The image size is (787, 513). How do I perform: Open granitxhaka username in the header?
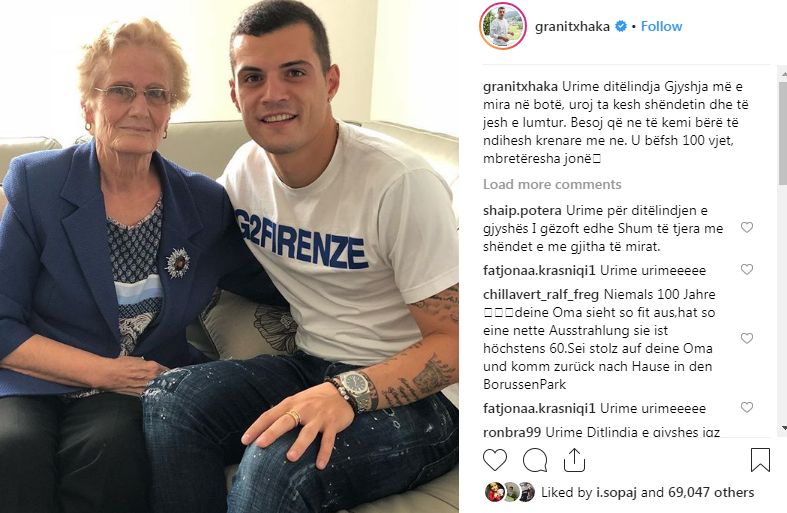tap(572, 26)
